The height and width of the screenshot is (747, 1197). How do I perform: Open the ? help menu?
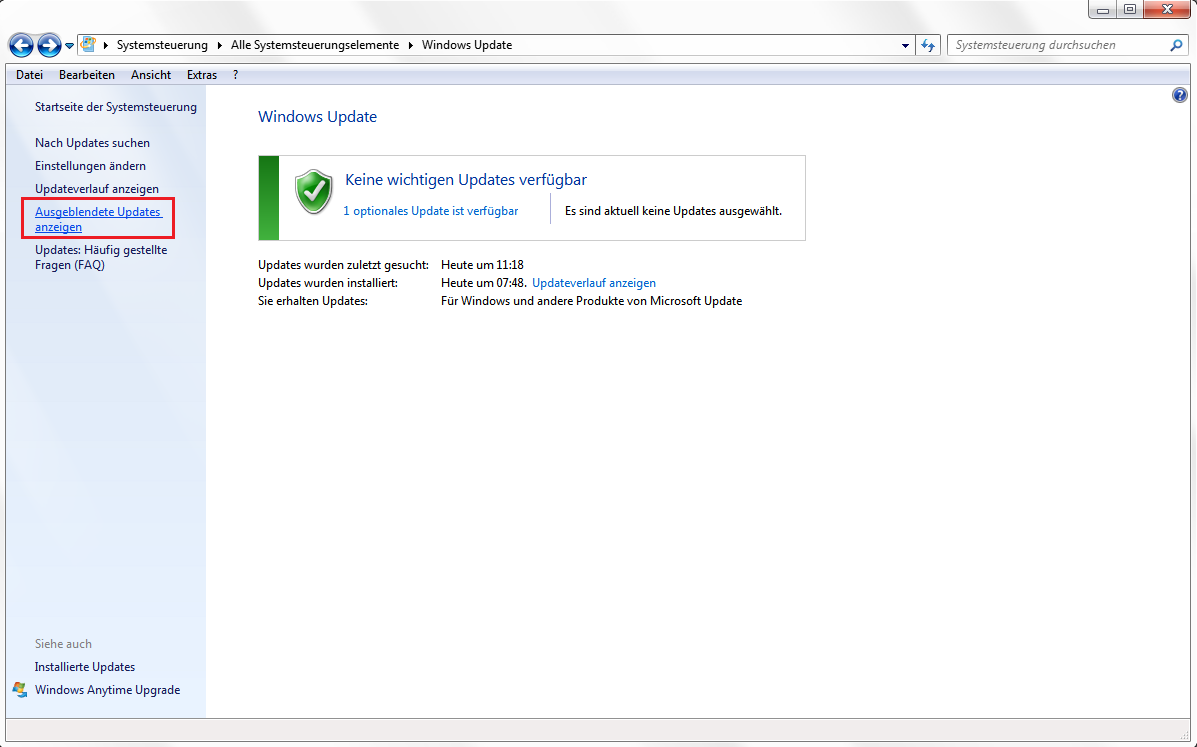[235, 75]
